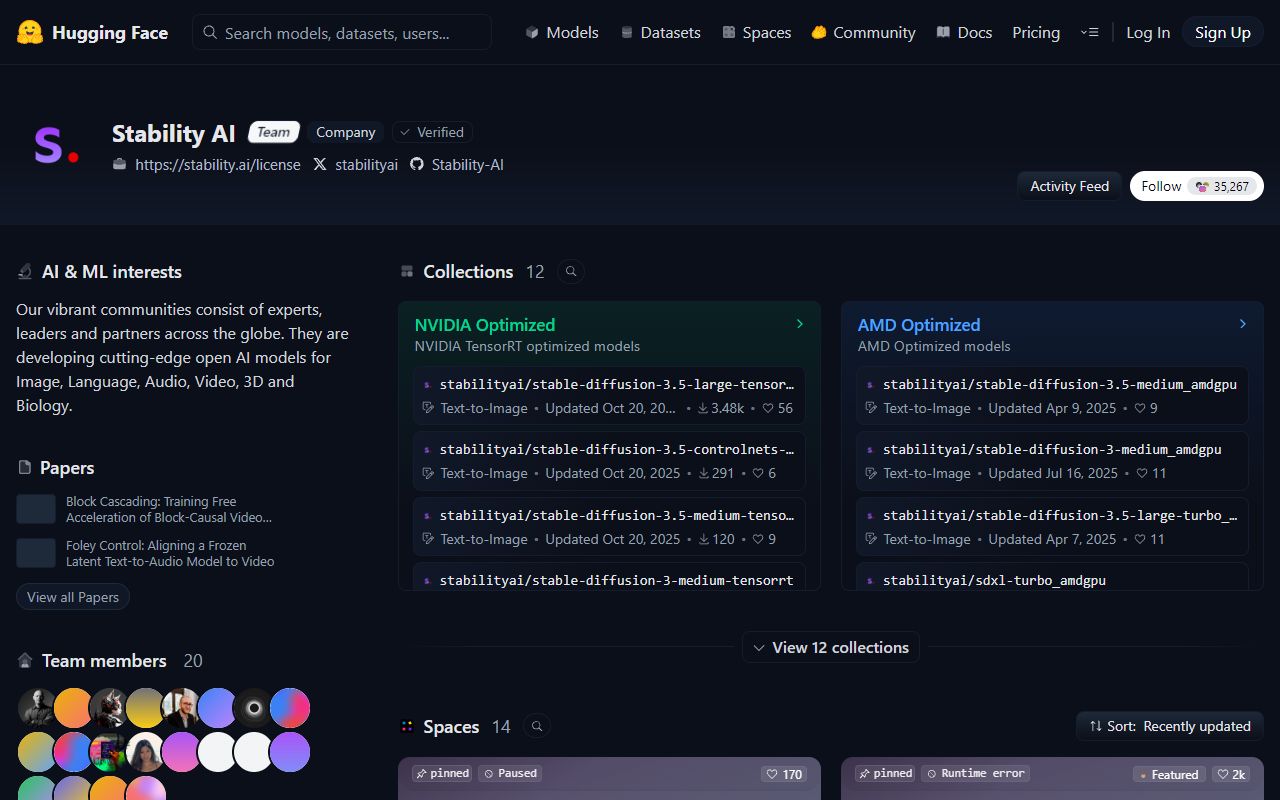Open the AMD Optimized collection via its chevron
This screenshot has height=800, width=1280.
coord(1243,324)
